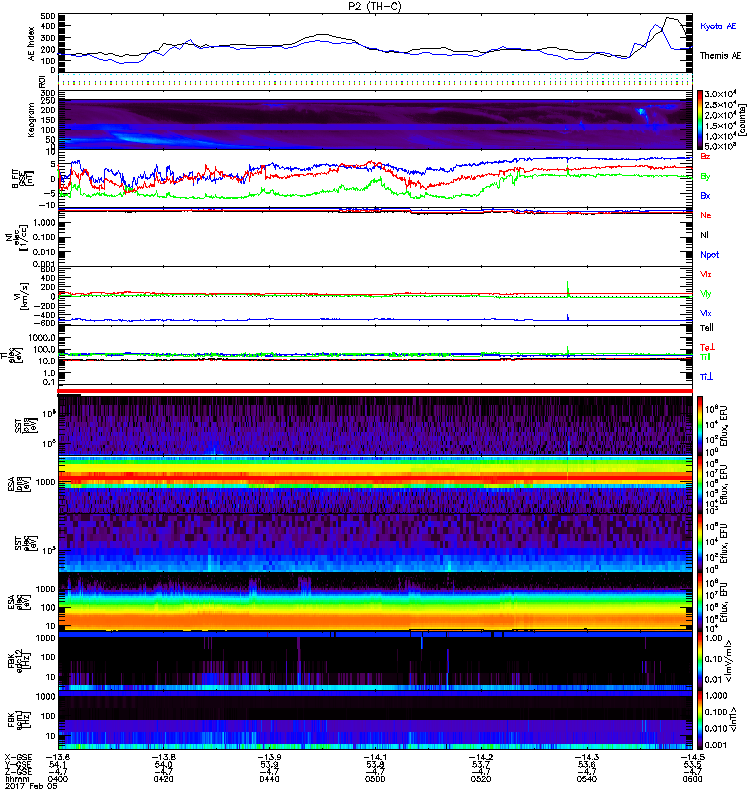The image size is (750, 800).
Task: Select the red Te perpendicular legend label
Action: pyautogui.click(x=707, y=347)
